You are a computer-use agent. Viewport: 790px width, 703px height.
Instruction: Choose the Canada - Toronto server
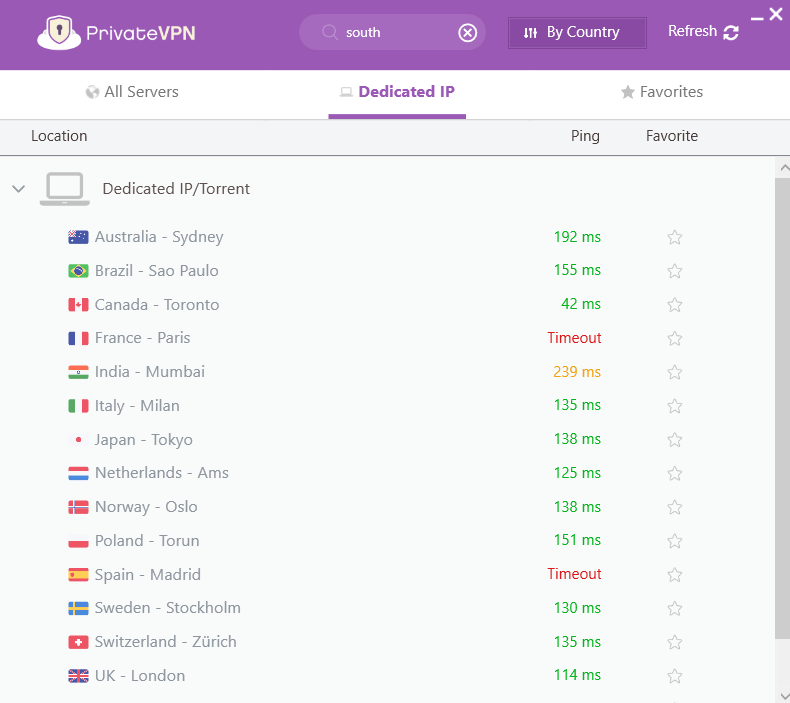[157, 305]
